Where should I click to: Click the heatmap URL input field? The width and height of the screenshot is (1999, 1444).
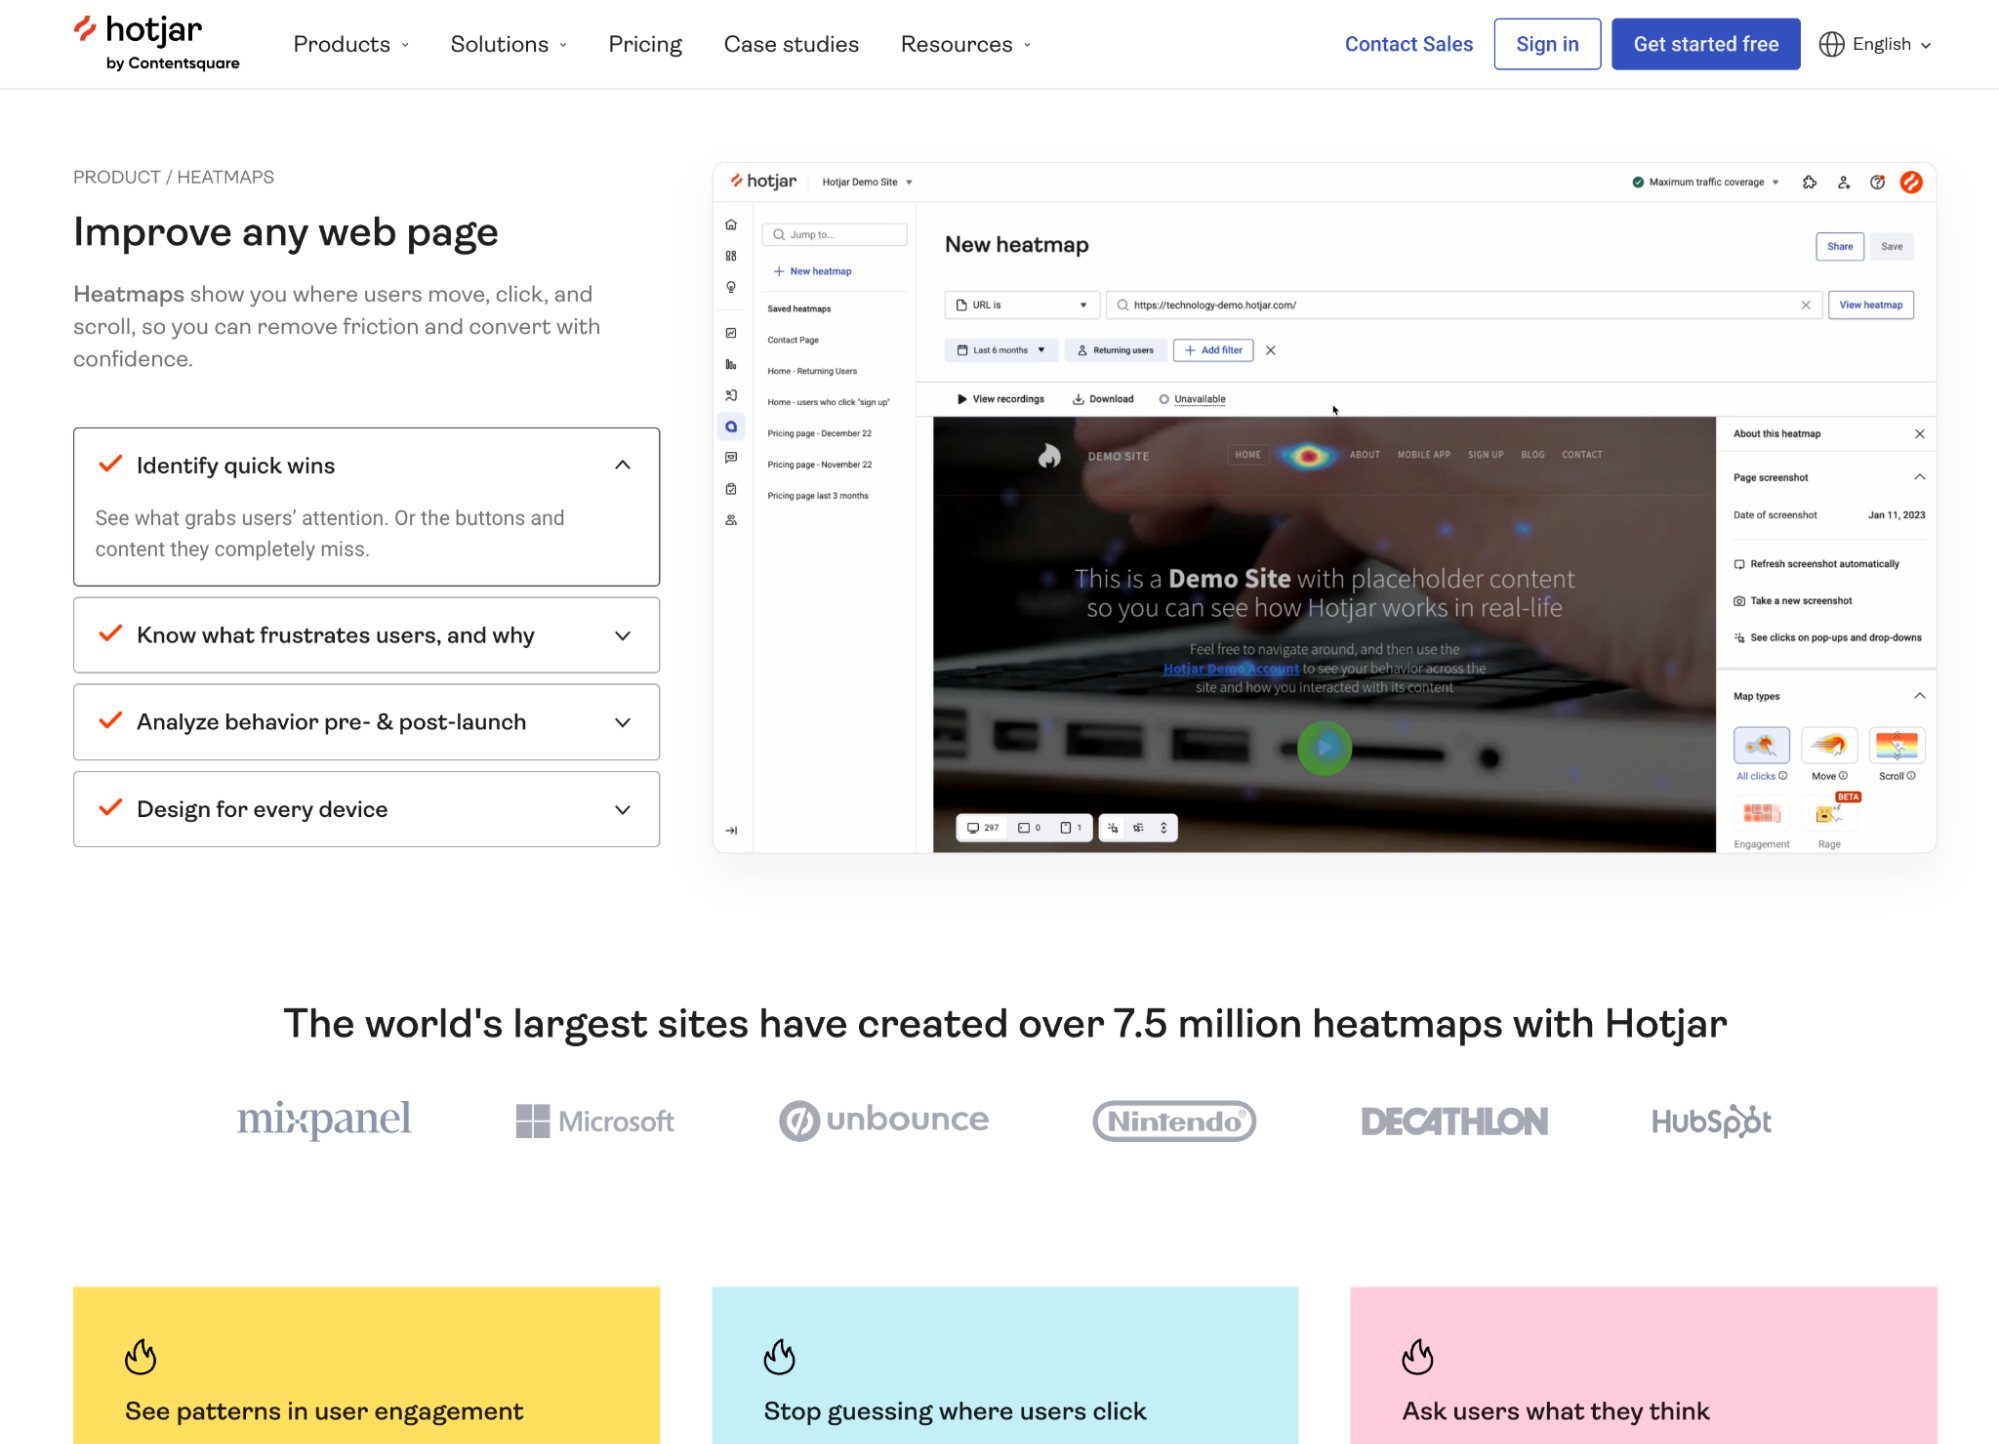[x=1463, y=305]
